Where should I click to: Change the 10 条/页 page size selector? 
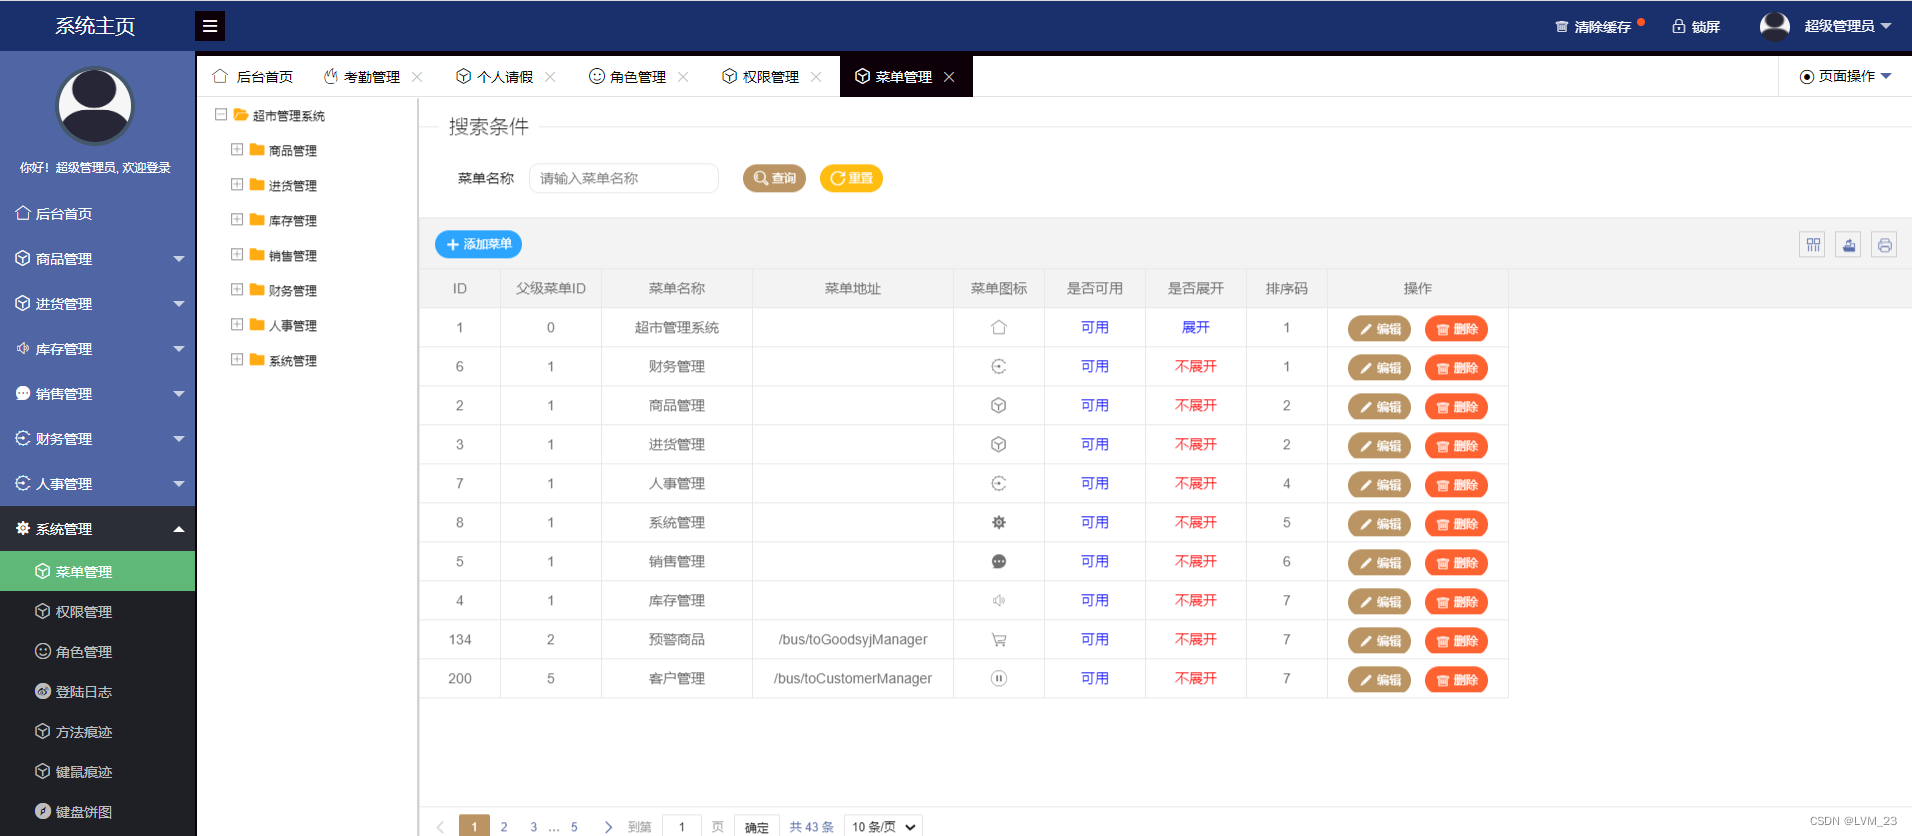coord(883,827)
